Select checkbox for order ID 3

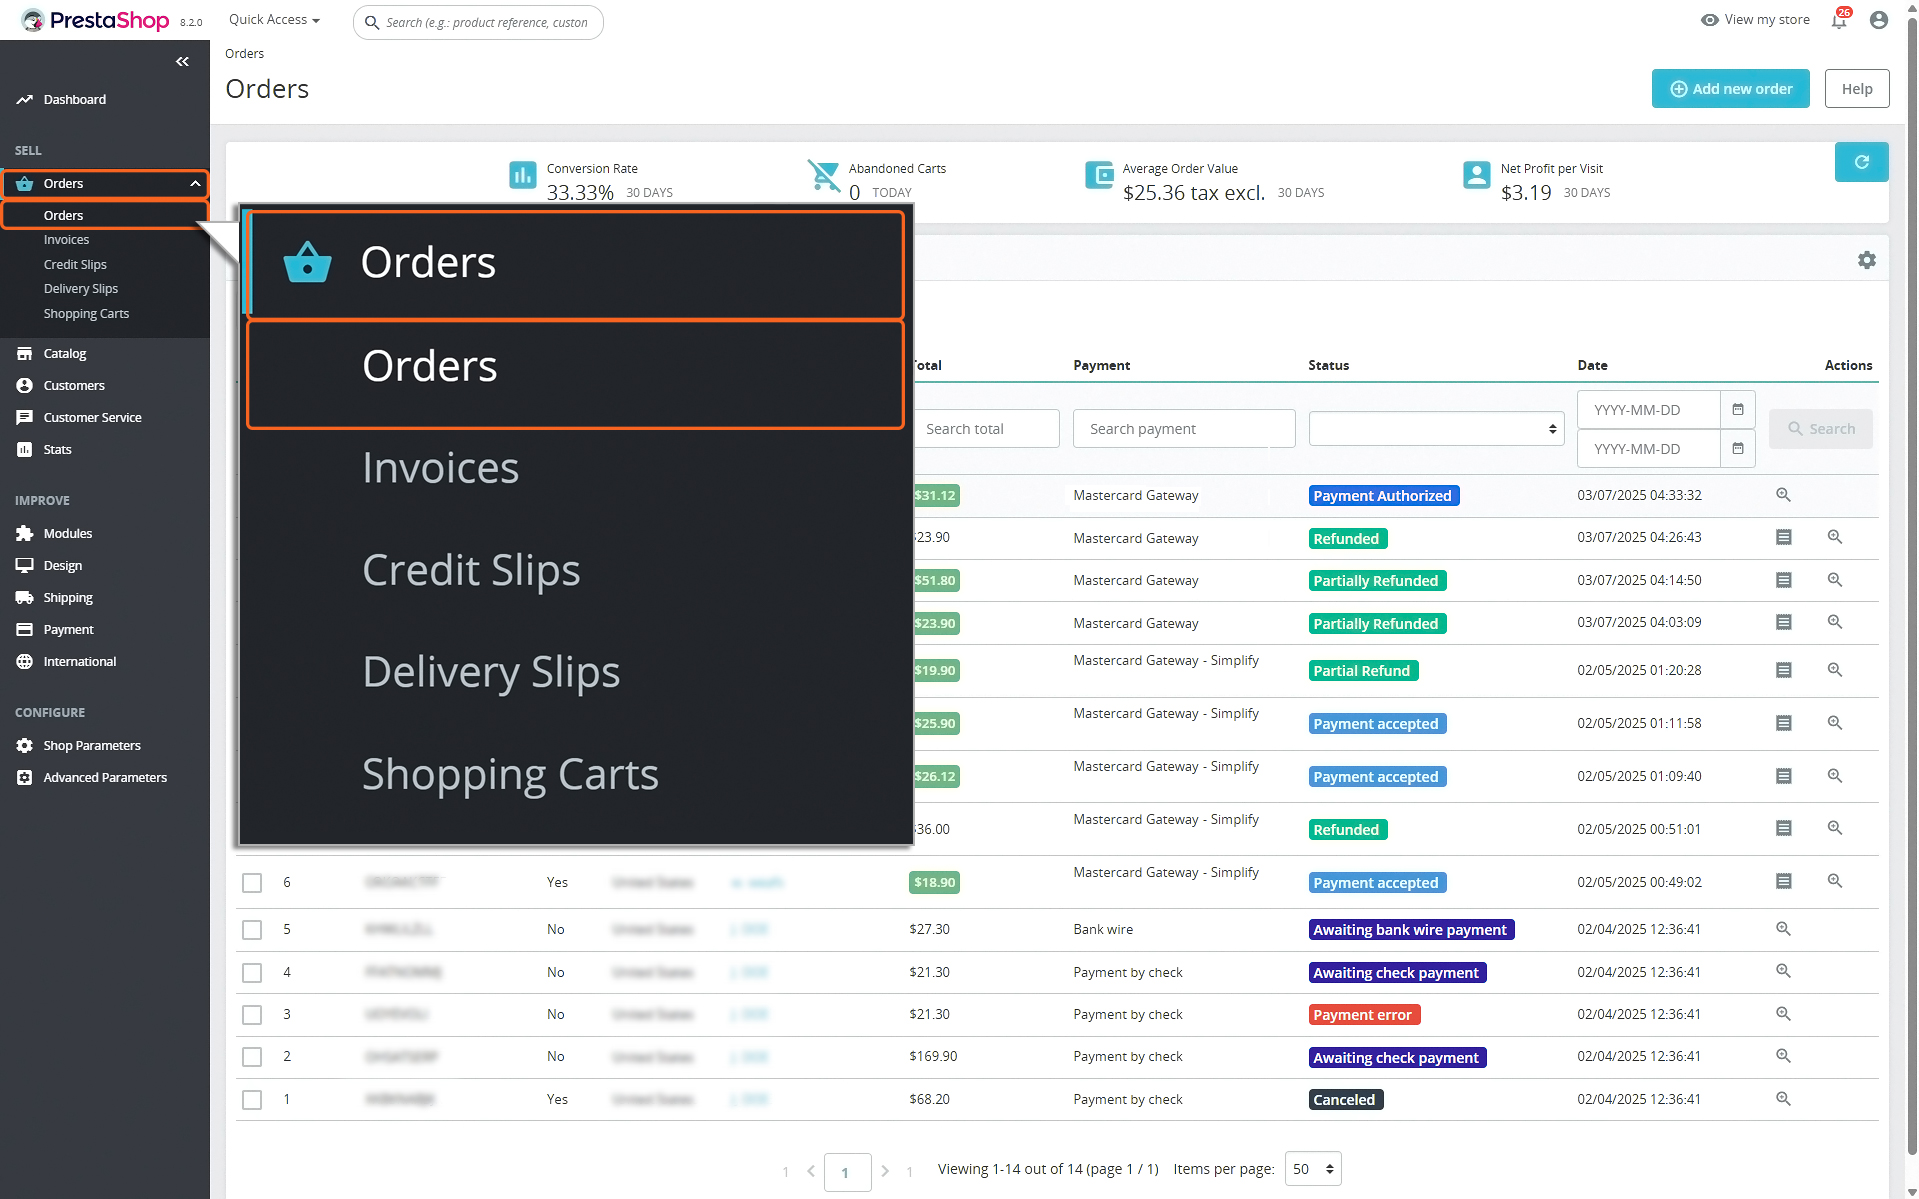click(x=252, y=1015)
